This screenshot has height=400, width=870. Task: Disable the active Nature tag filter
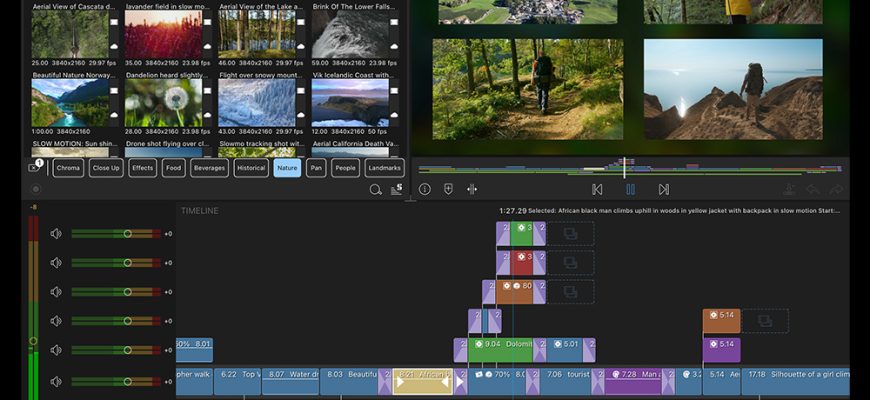[287, 168]
